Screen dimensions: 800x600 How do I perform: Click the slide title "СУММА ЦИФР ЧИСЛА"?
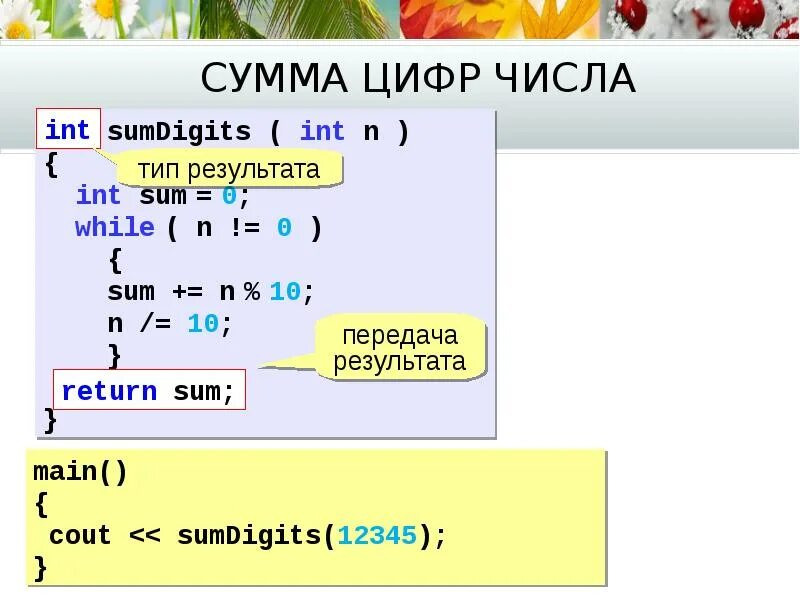(x=418, y=78)
